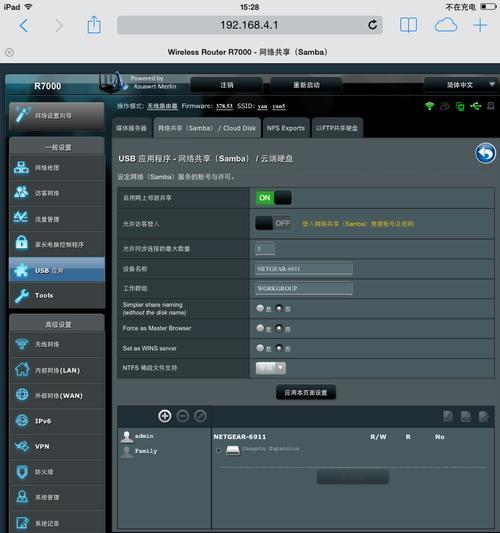Screen dimensions: 500x533
Task: Click 注销 logout button
Action: pyautogui.click(x=227, y=85)
